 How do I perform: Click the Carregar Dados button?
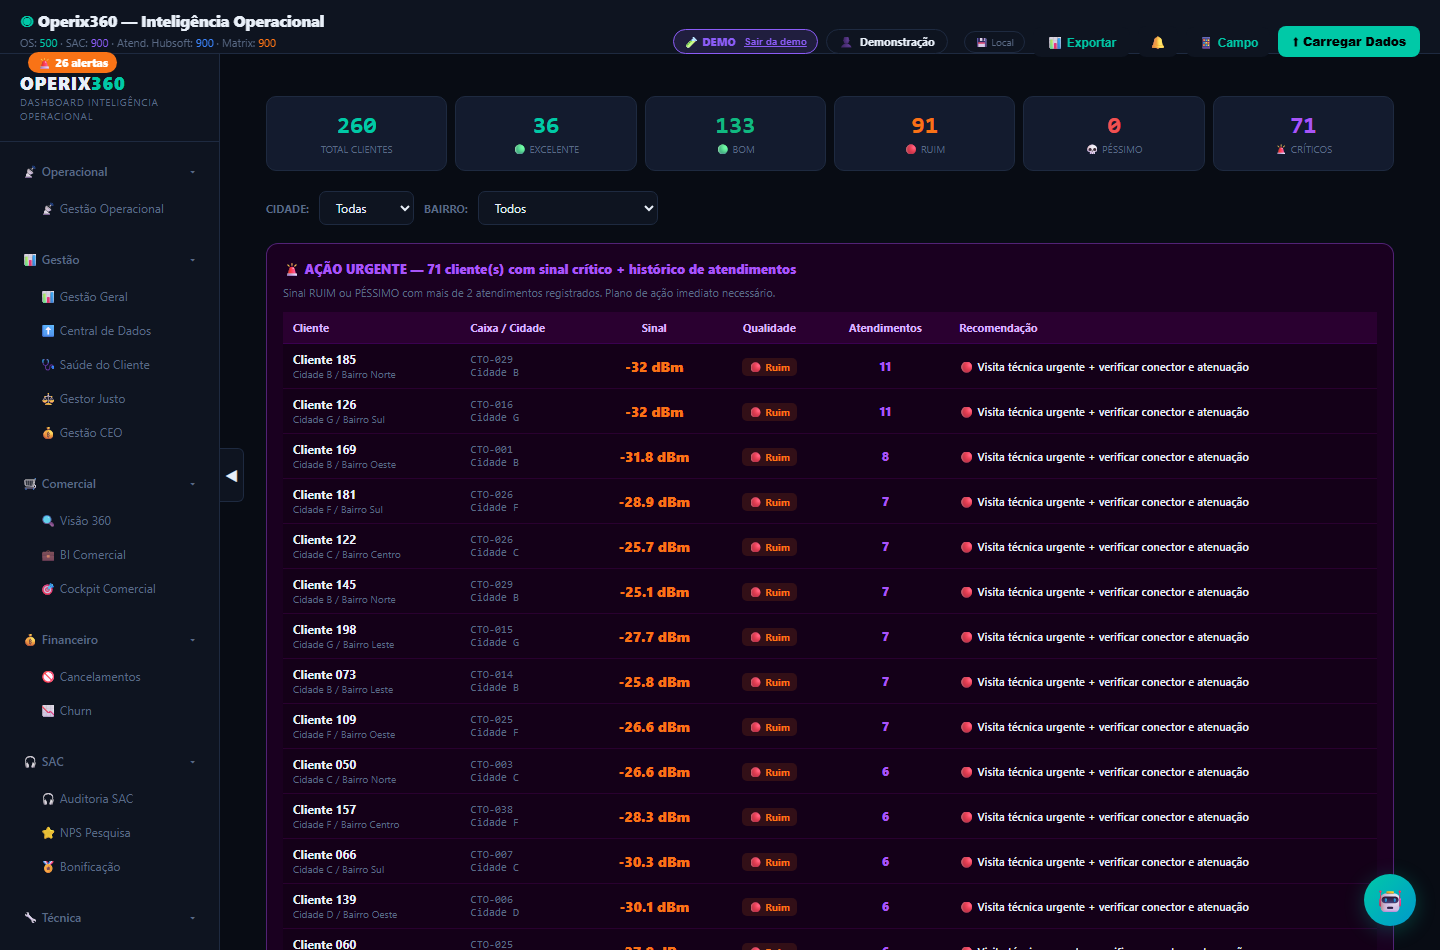click(1348, 41)
